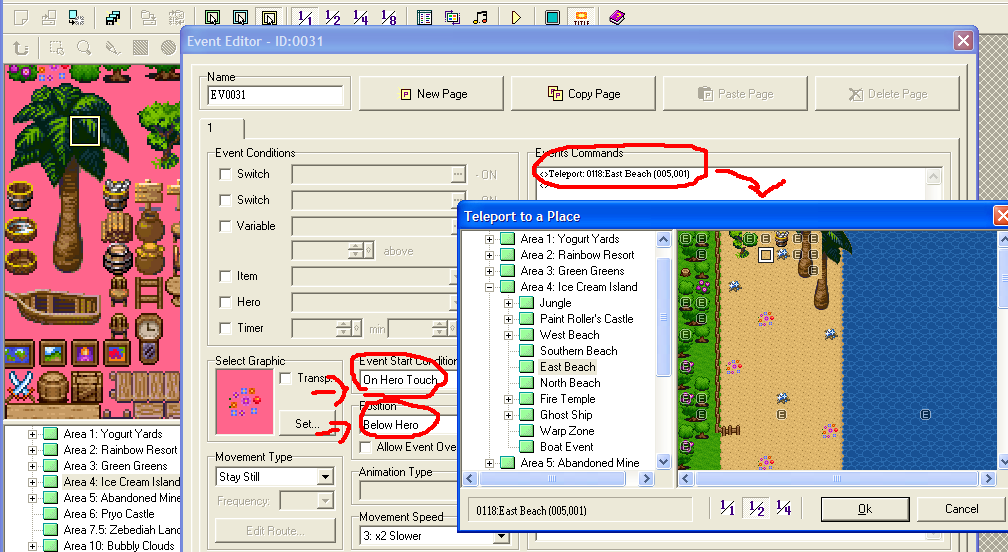The height and width of the screenshot is (552, 1008).
Task: Click the Music note toolbar icon
Action: [x=481, y=18]
